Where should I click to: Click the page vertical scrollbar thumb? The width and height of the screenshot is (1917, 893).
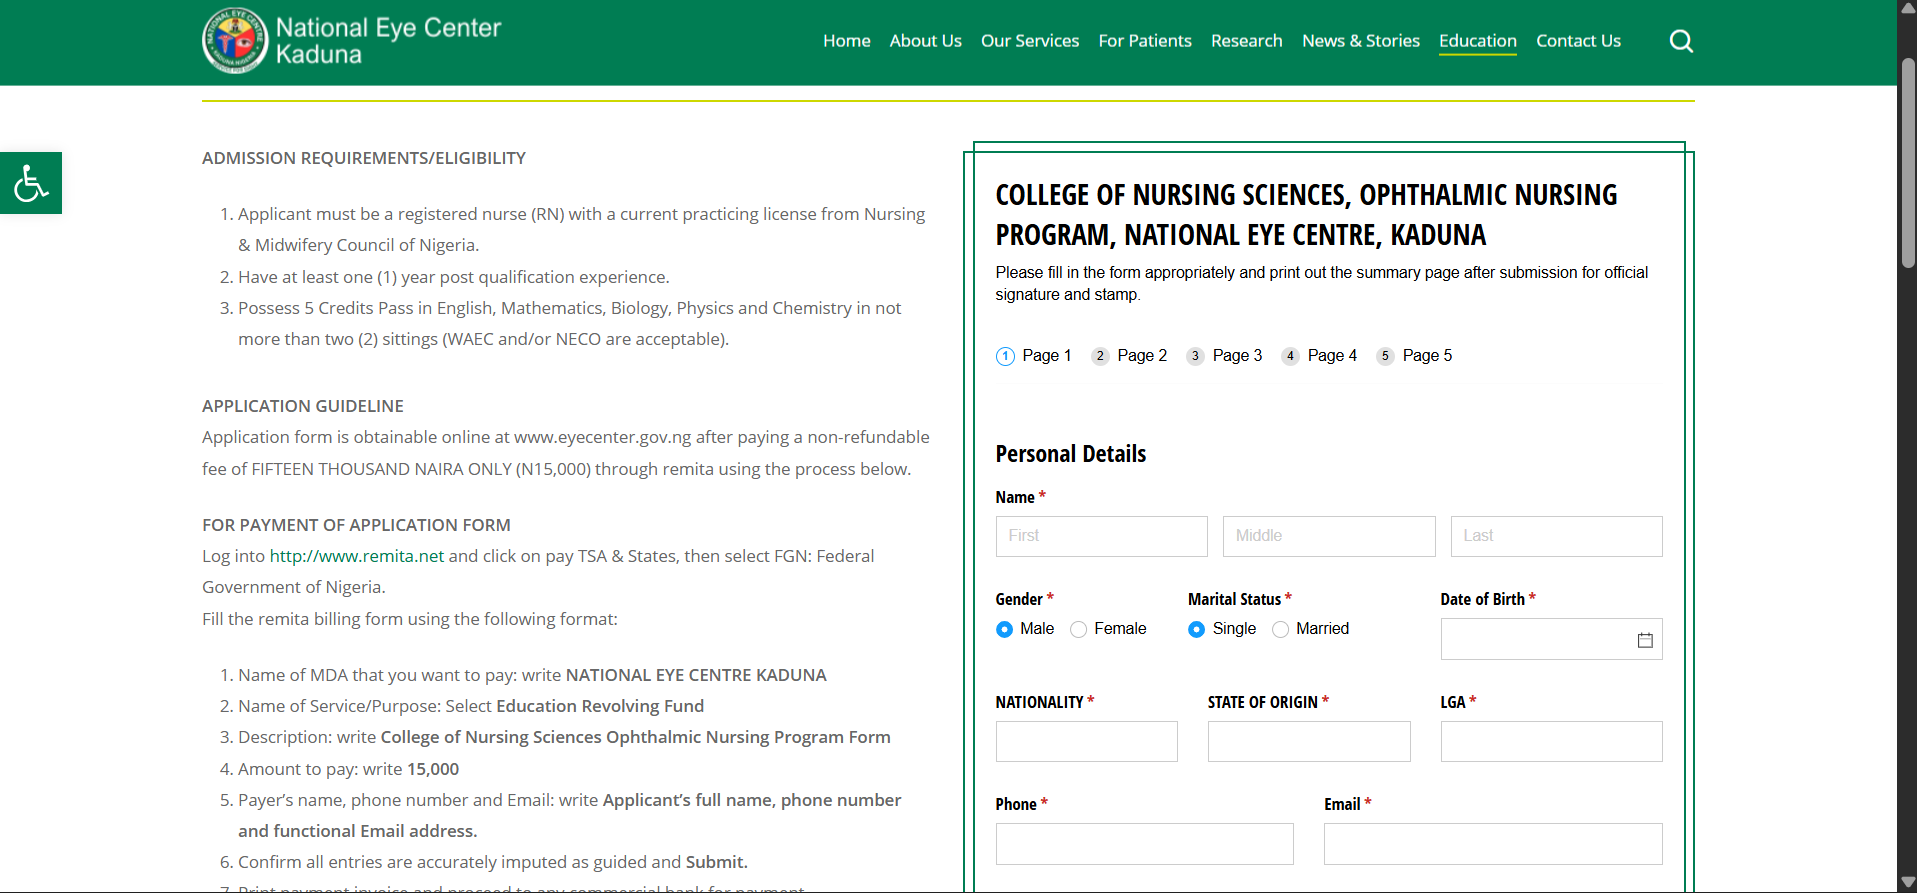tap(1907, 160)
